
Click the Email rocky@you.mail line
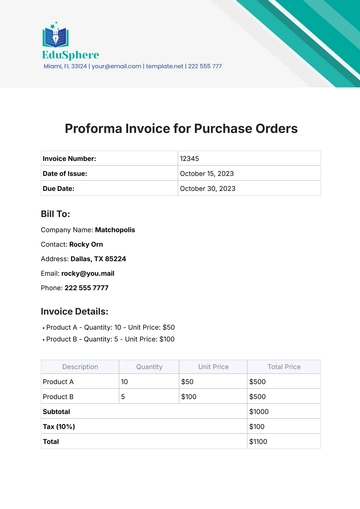click(77, 273)
